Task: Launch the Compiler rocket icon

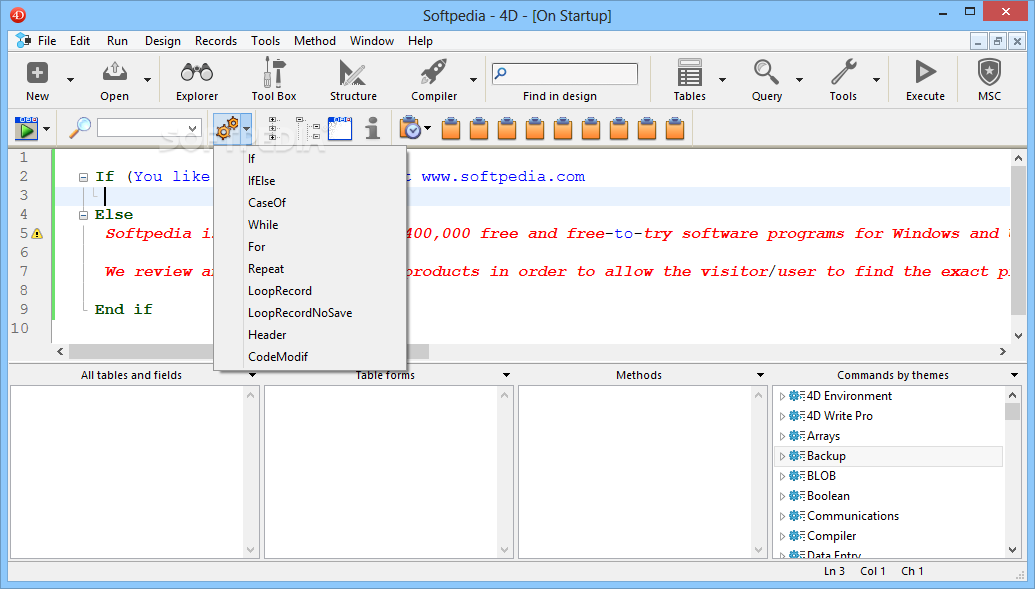Action: (434, 72)
